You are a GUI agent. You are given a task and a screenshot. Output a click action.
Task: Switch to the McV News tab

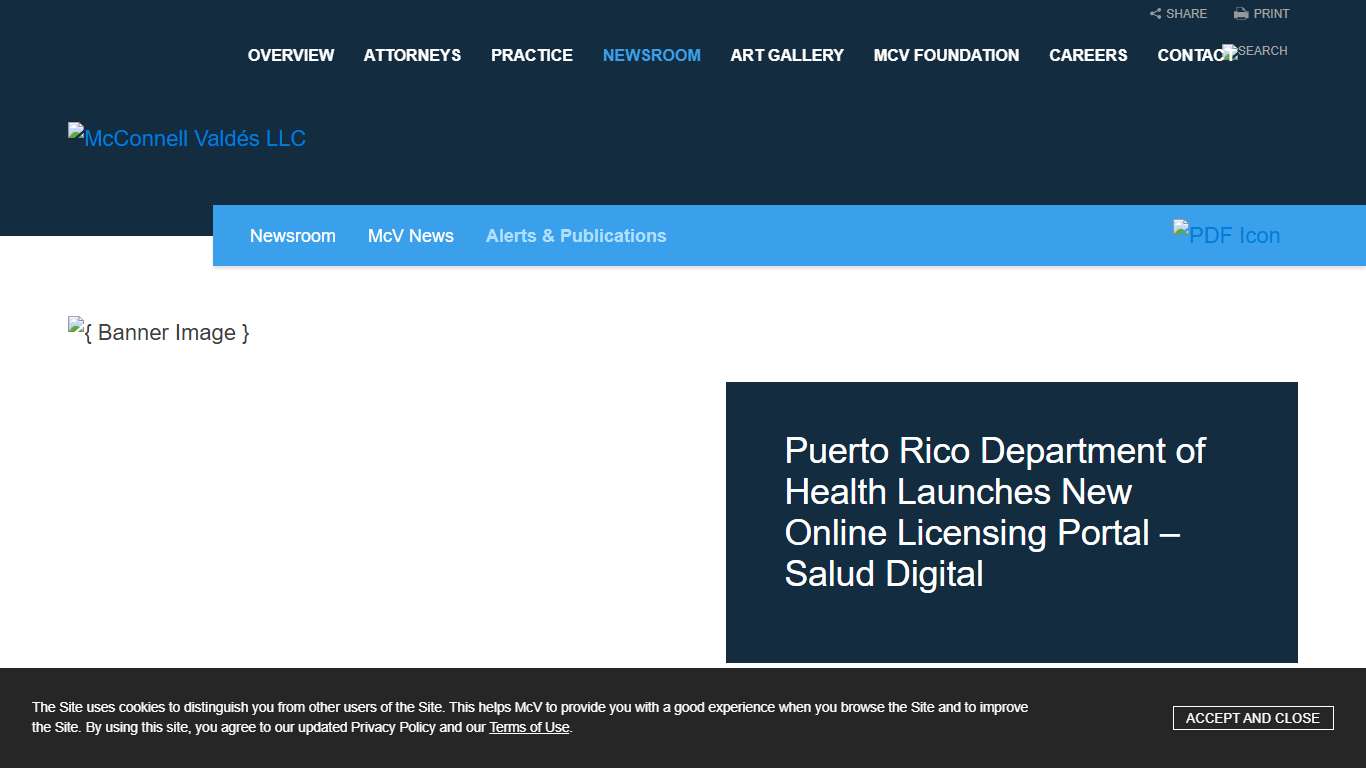point(411,235)
